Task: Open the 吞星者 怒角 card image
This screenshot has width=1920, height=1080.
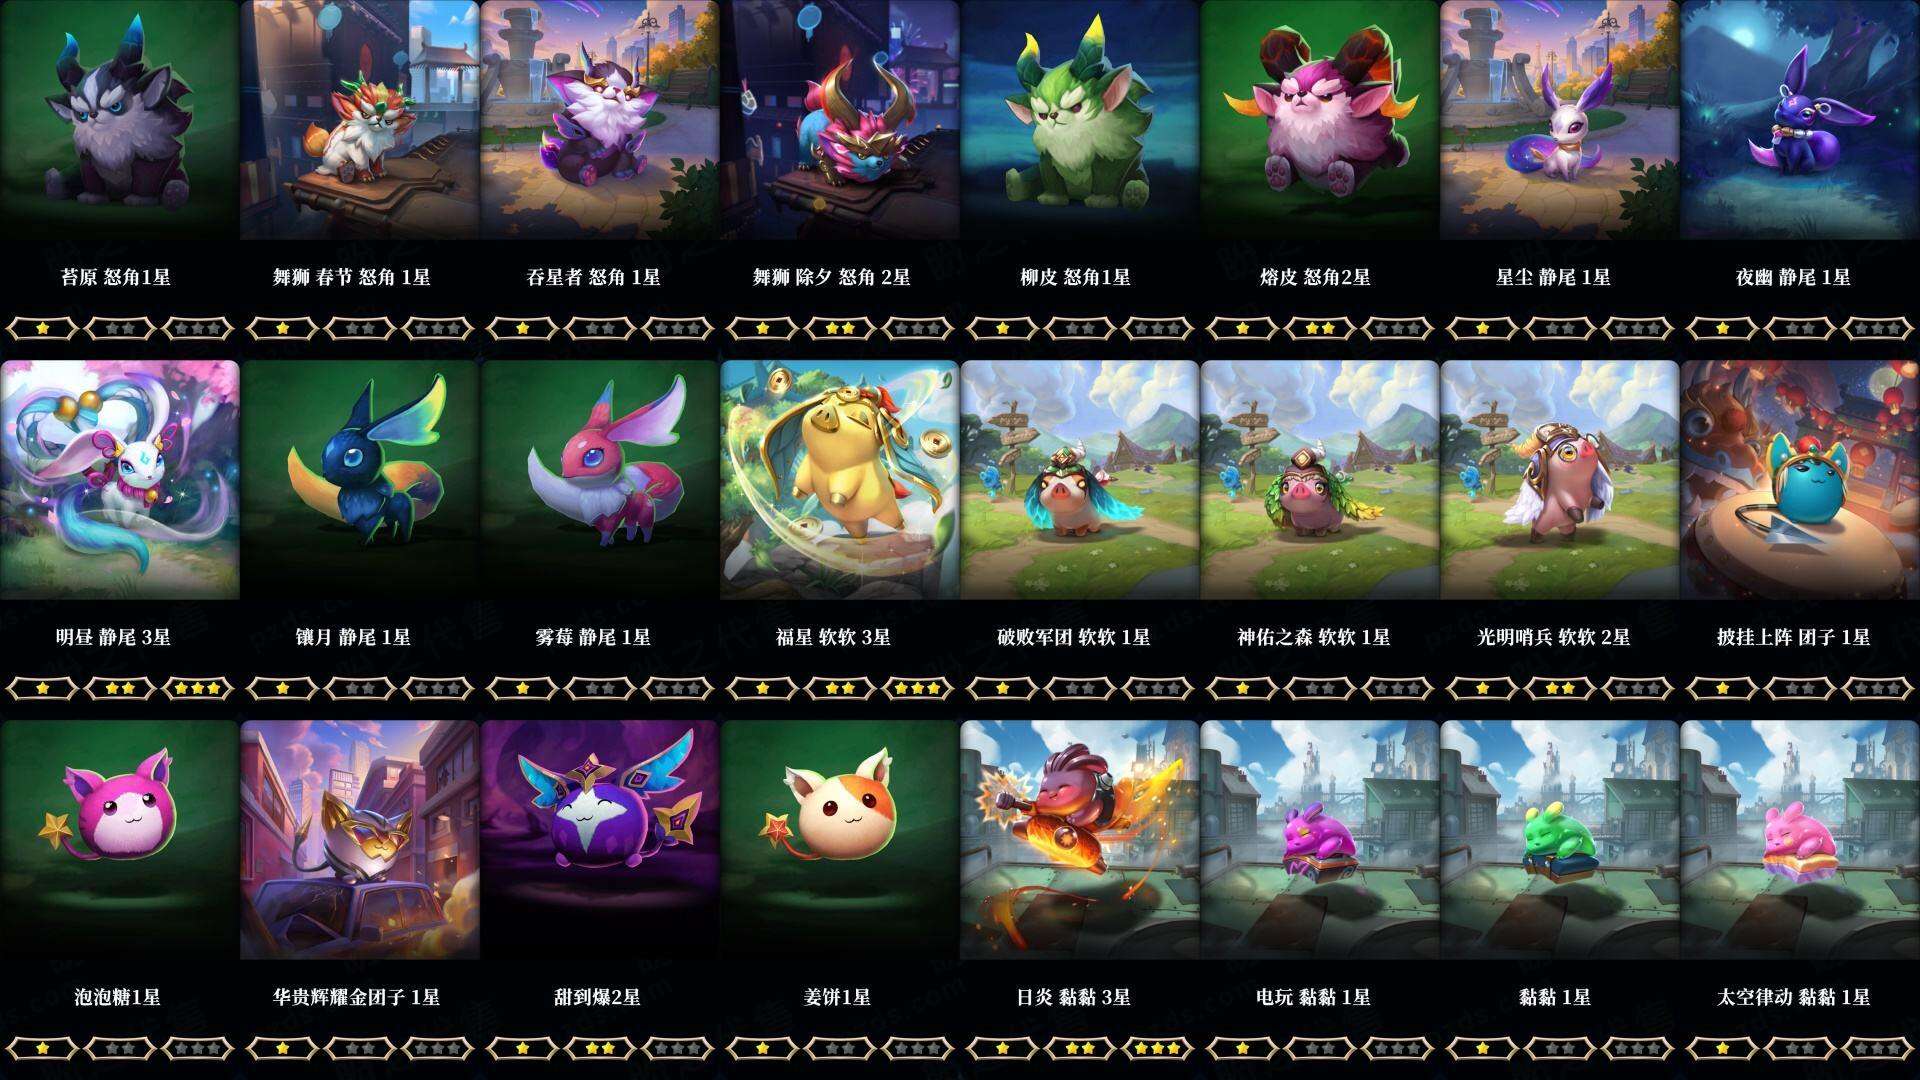Action: pos(600,120)
